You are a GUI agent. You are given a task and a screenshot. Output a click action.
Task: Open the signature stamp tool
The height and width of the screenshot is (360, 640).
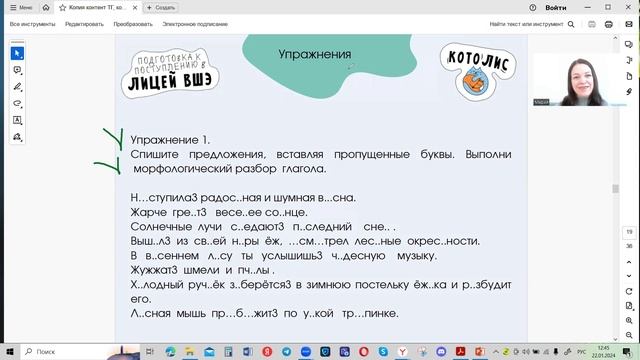17,137
